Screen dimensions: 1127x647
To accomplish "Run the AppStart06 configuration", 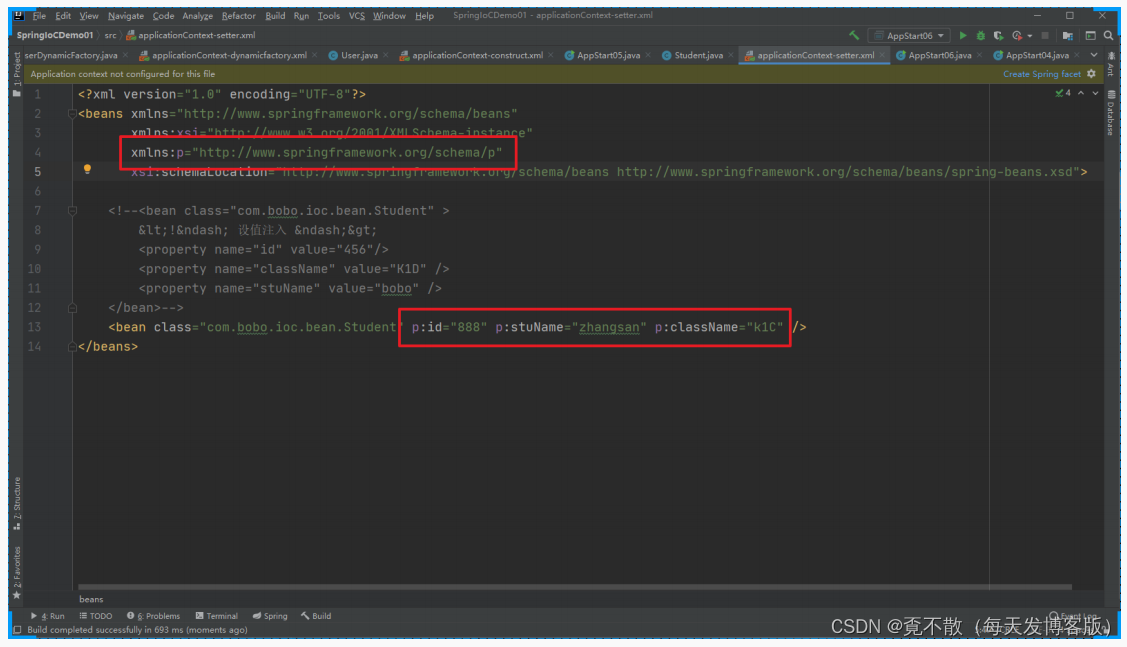I will click(963, 35).
